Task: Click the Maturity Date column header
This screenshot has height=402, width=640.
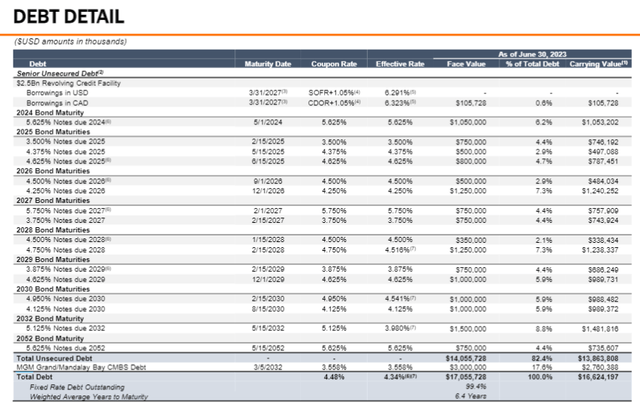Action: (268, 64)
